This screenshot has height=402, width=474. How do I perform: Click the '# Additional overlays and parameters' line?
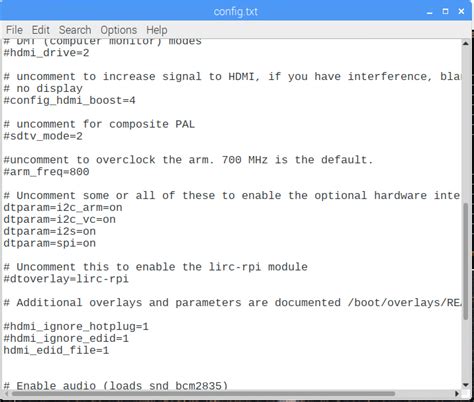232,303
